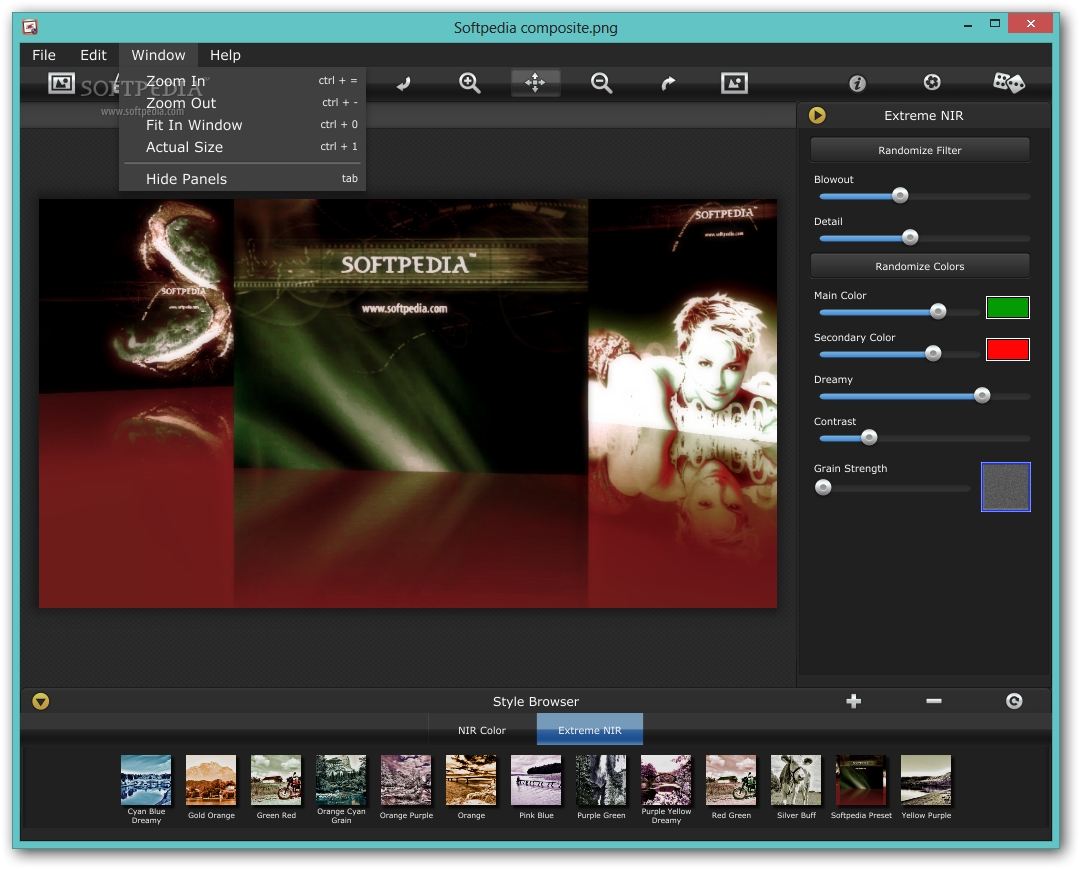Select the Red Green preset thumbnail

click(731, 780)
